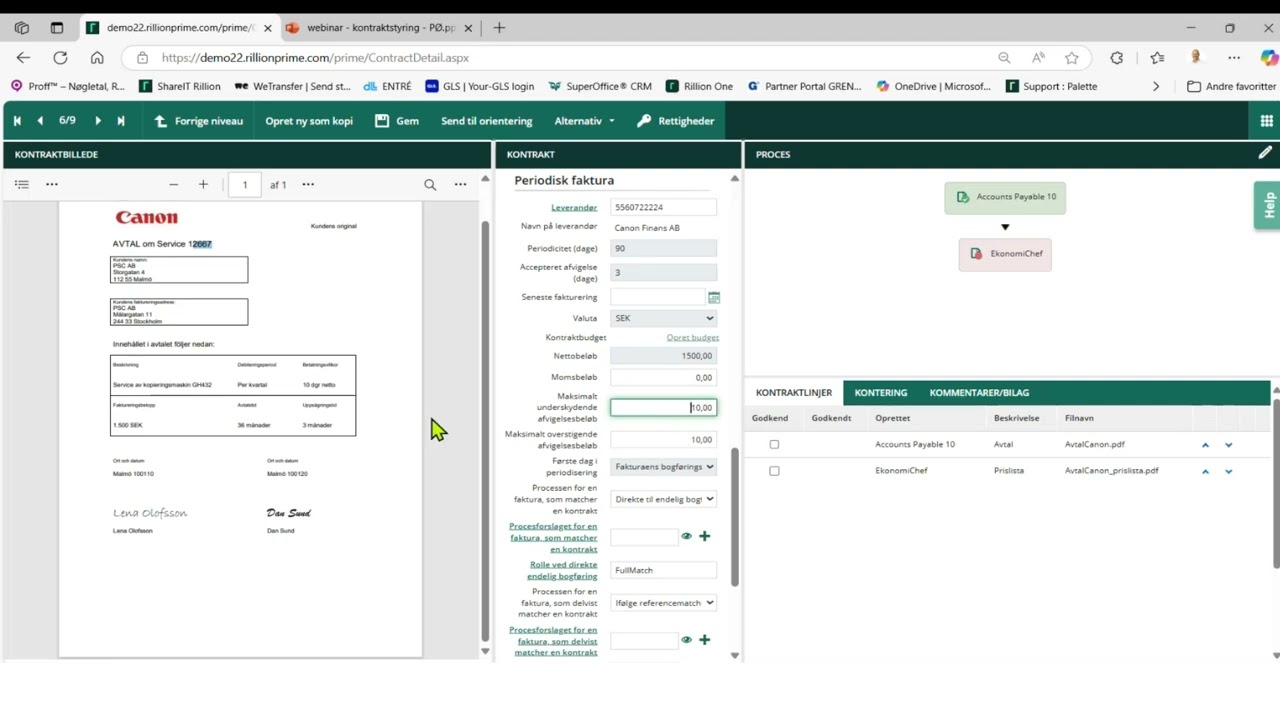The image size is (1280, 720).
Task: Add procesforslag with first plus icon
Action: tap(704, 536)
